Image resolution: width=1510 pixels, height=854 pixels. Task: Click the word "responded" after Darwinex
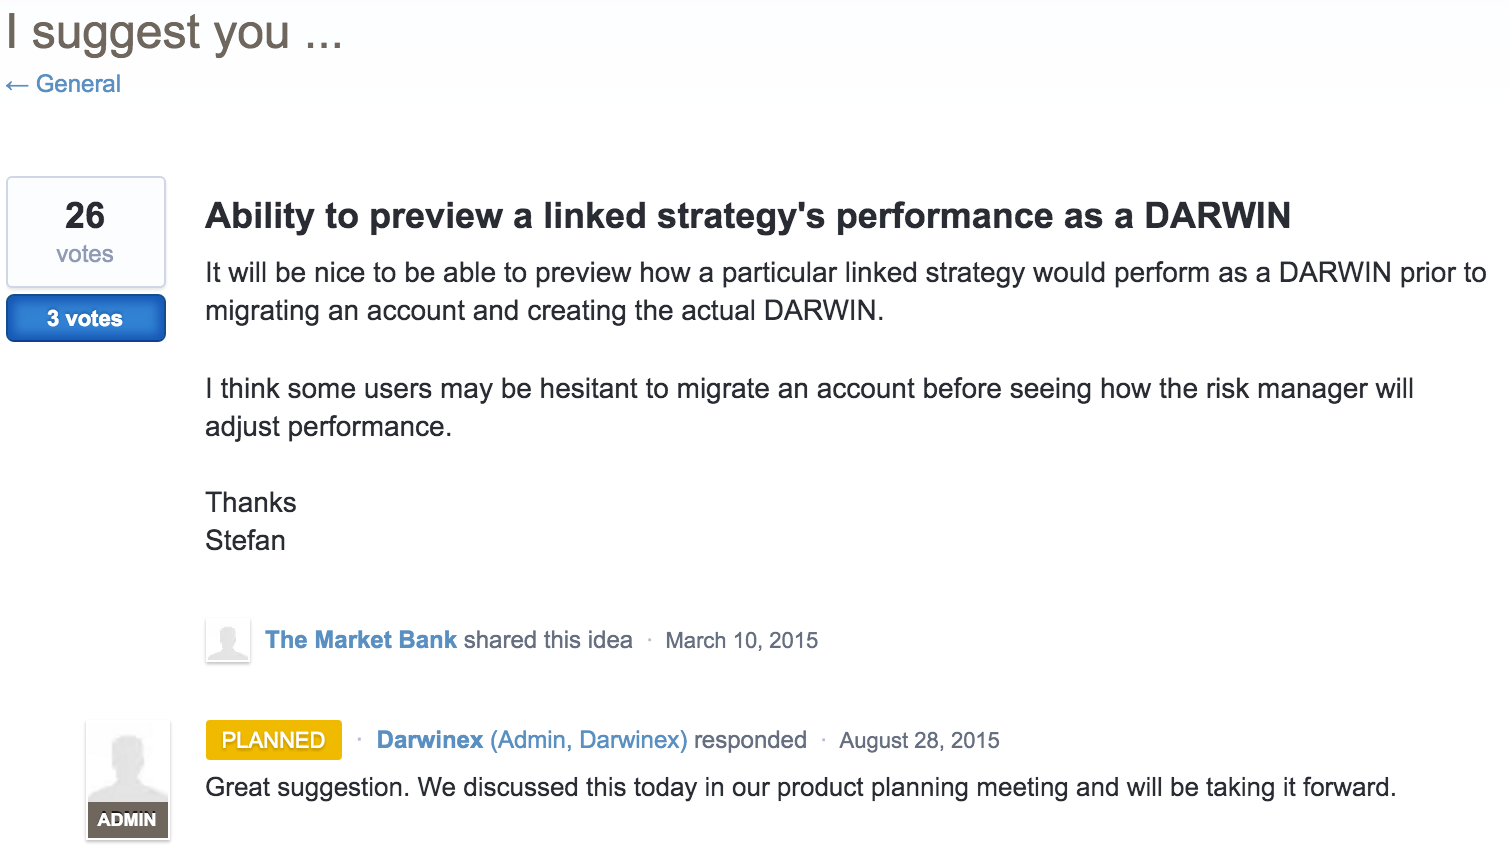750,740
